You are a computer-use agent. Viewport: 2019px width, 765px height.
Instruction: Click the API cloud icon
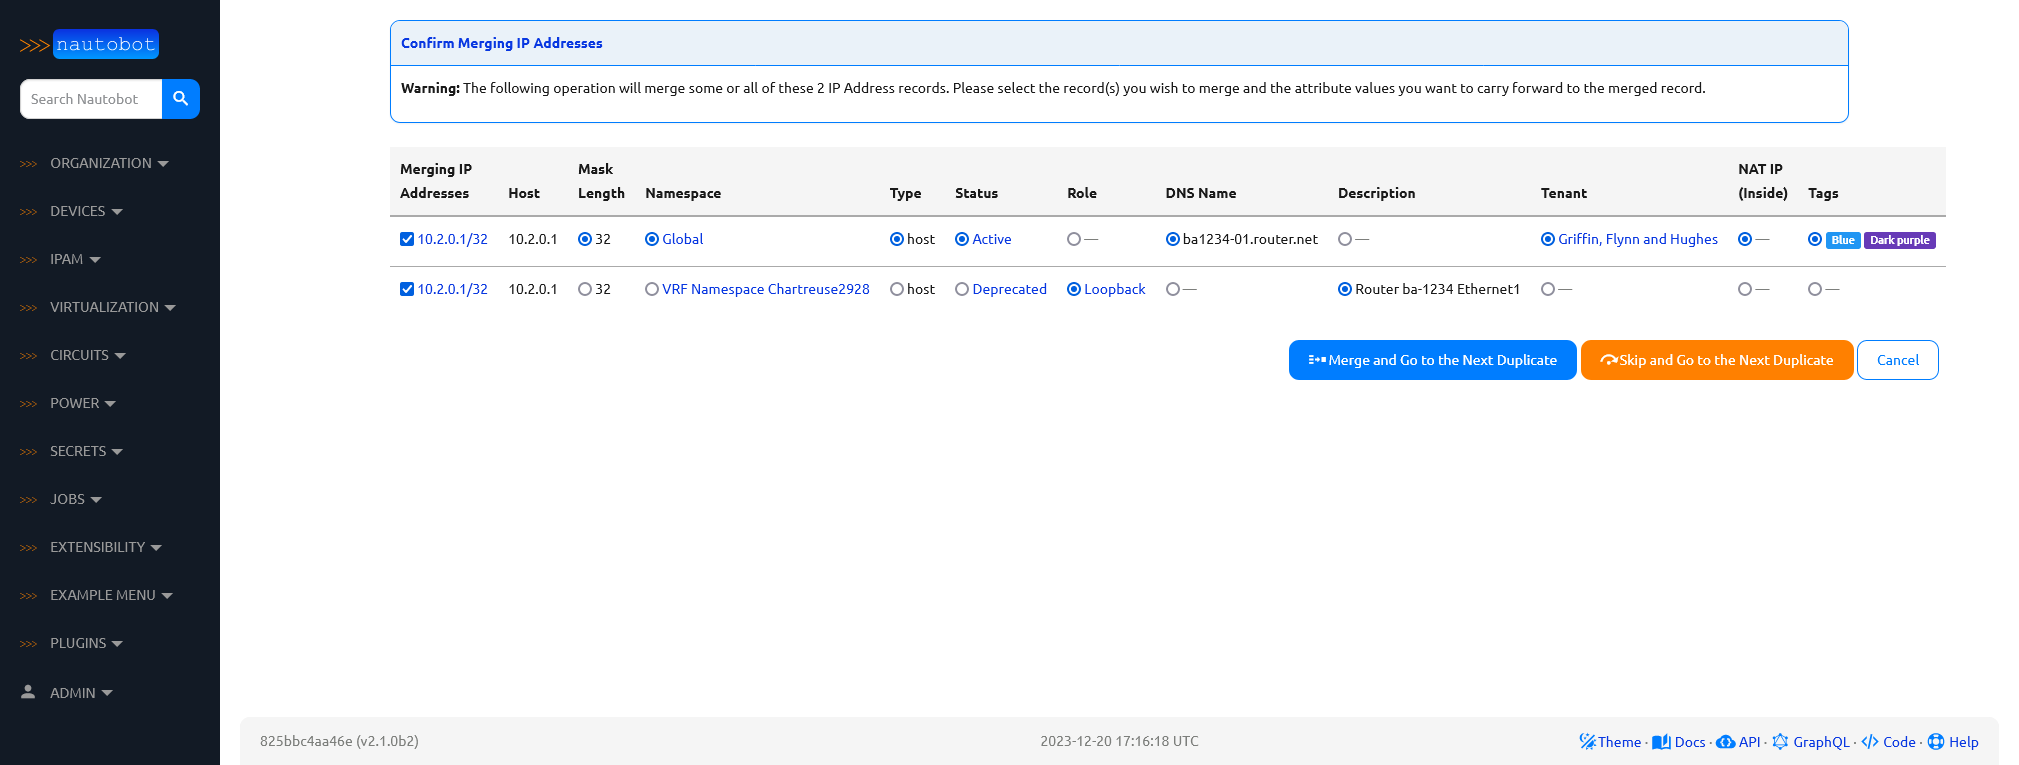point(1726,742)
